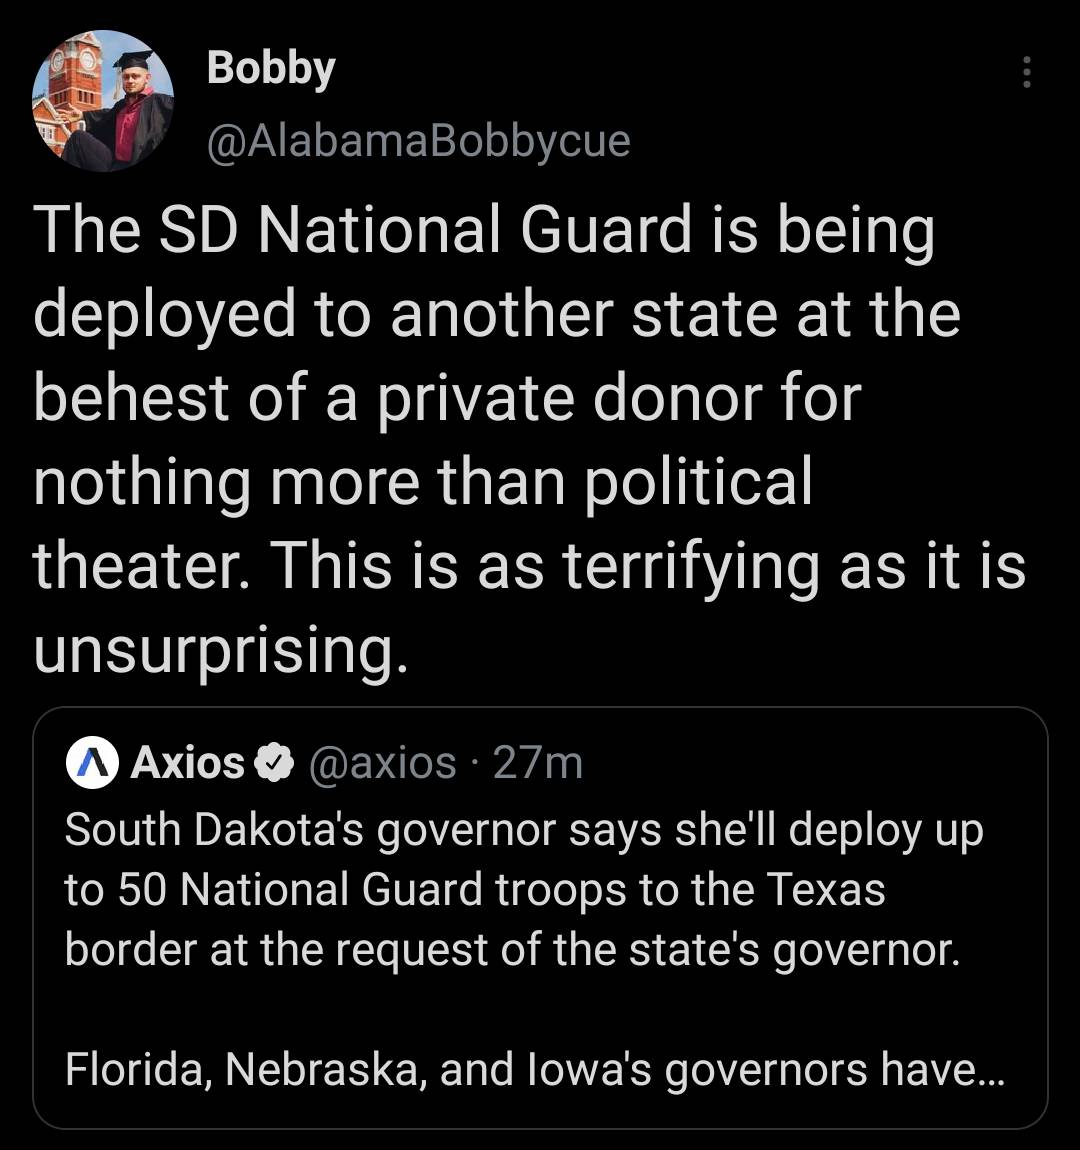Open Bobby's profile picture
1080x1150 pixels.
tap(103, 101)
